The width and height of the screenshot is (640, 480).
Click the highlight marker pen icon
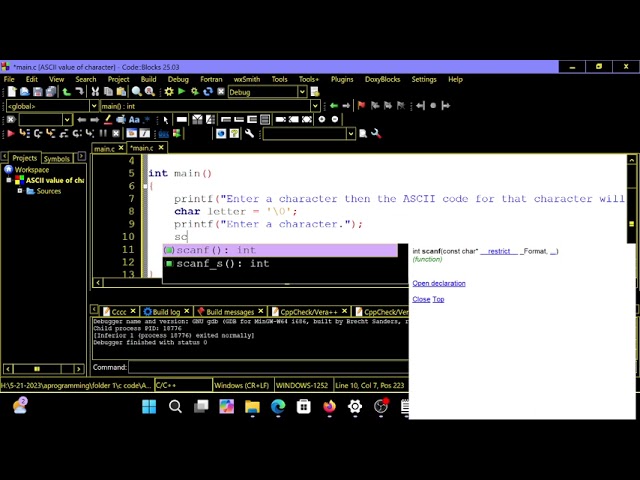click(108, 120)
